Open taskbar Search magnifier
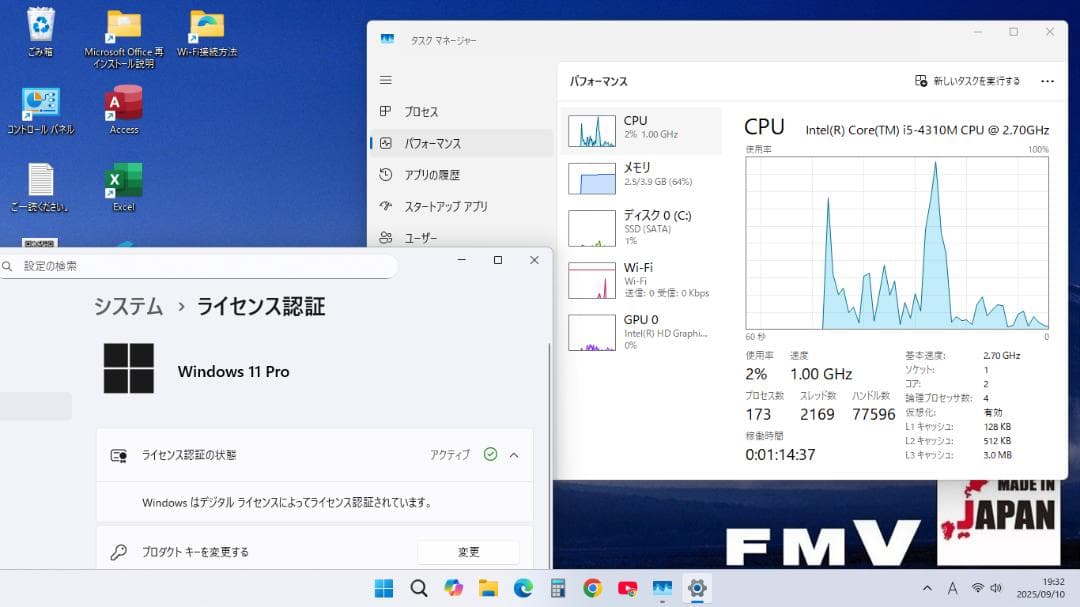 click(419, 588)
